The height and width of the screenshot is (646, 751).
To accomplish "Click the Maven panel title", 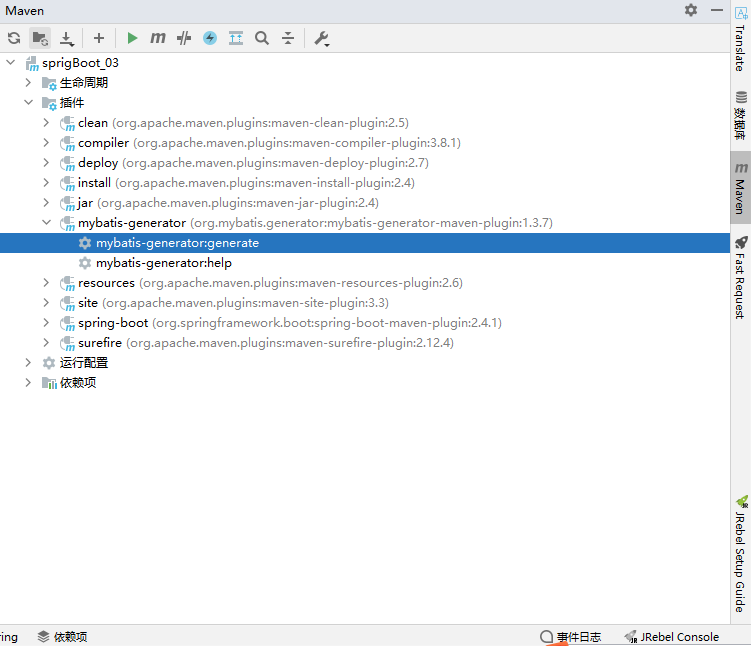I will pyautogui.click(x=24, y=11).
